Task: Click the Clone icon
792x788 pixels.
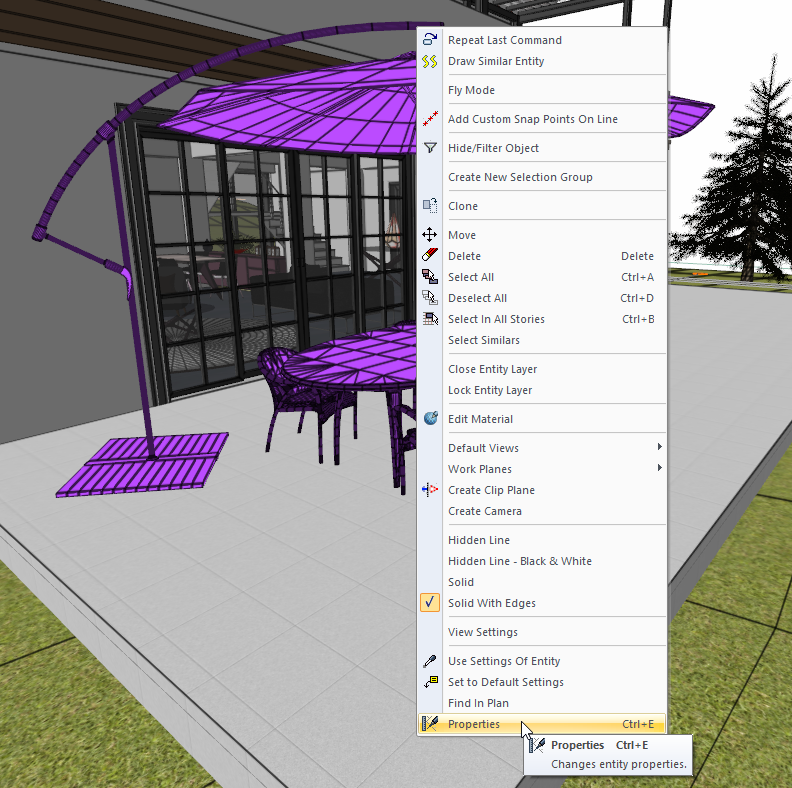Action: 430,206
